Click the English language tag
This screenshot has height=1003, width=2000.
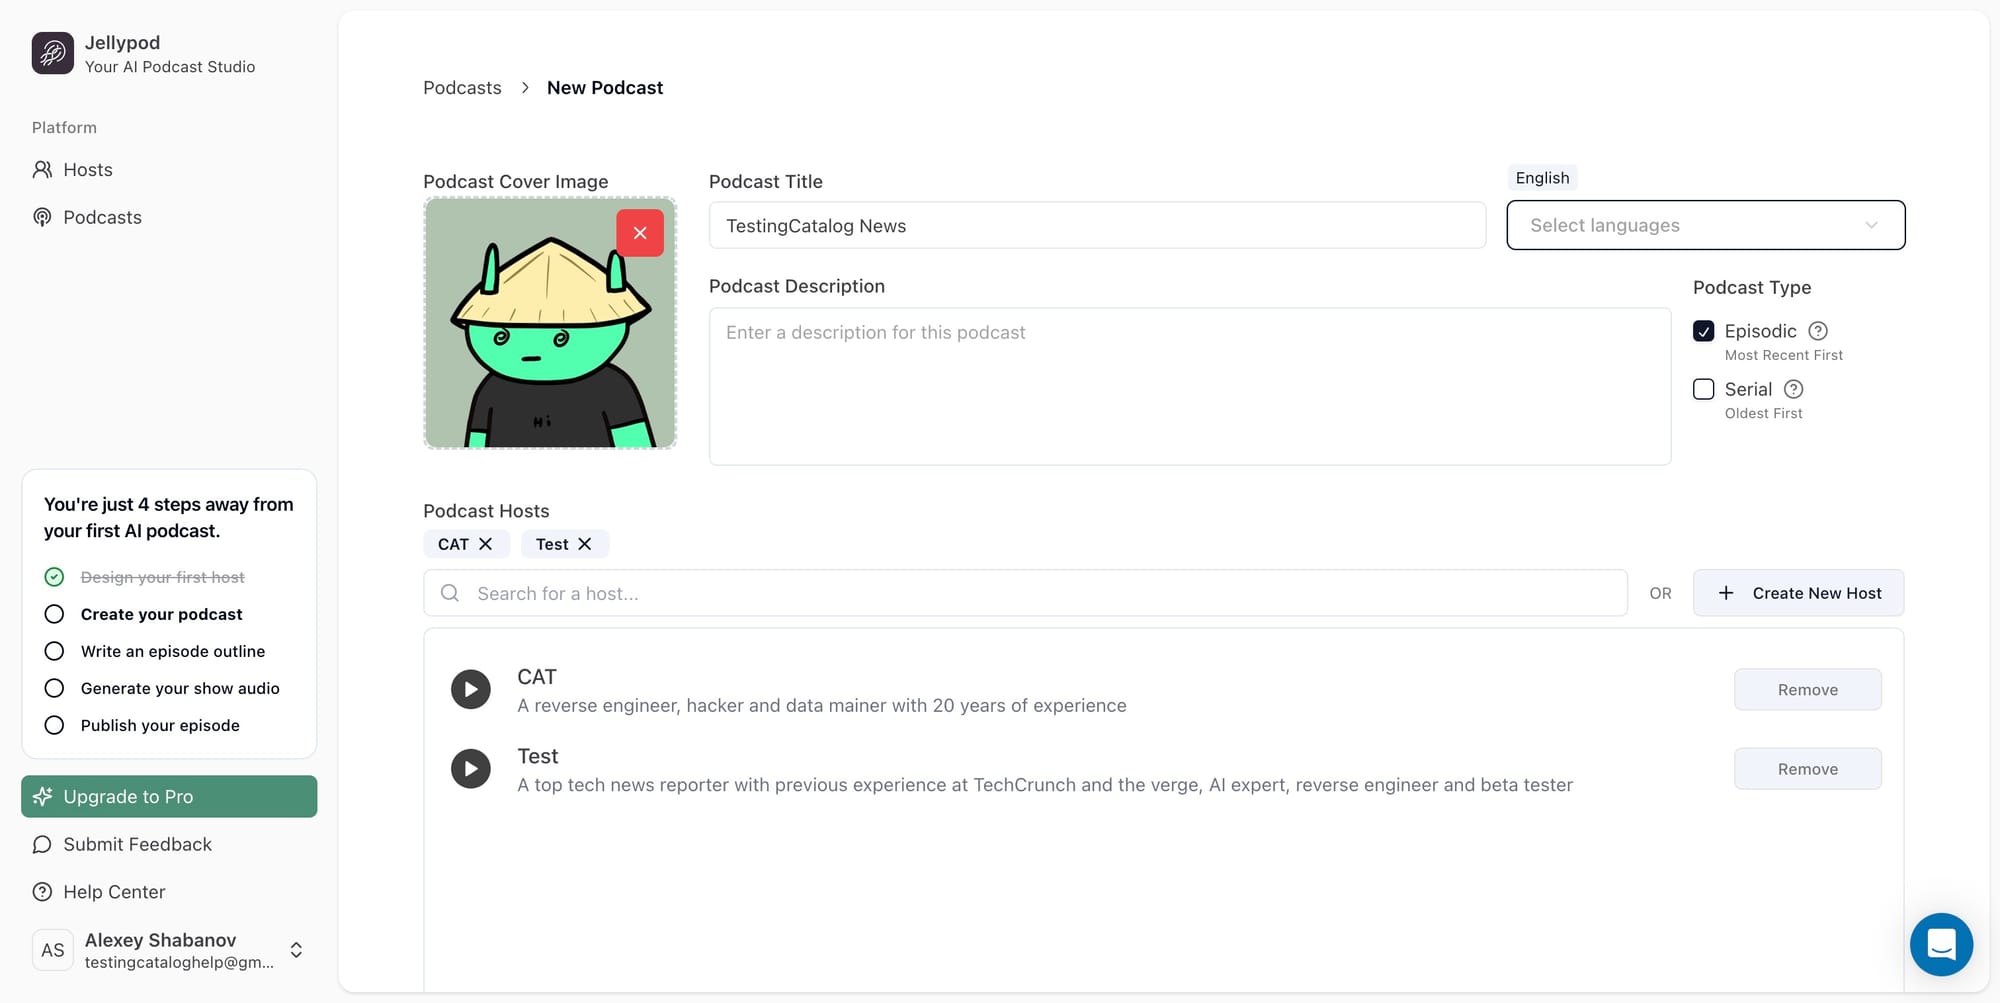point(1542,178)
